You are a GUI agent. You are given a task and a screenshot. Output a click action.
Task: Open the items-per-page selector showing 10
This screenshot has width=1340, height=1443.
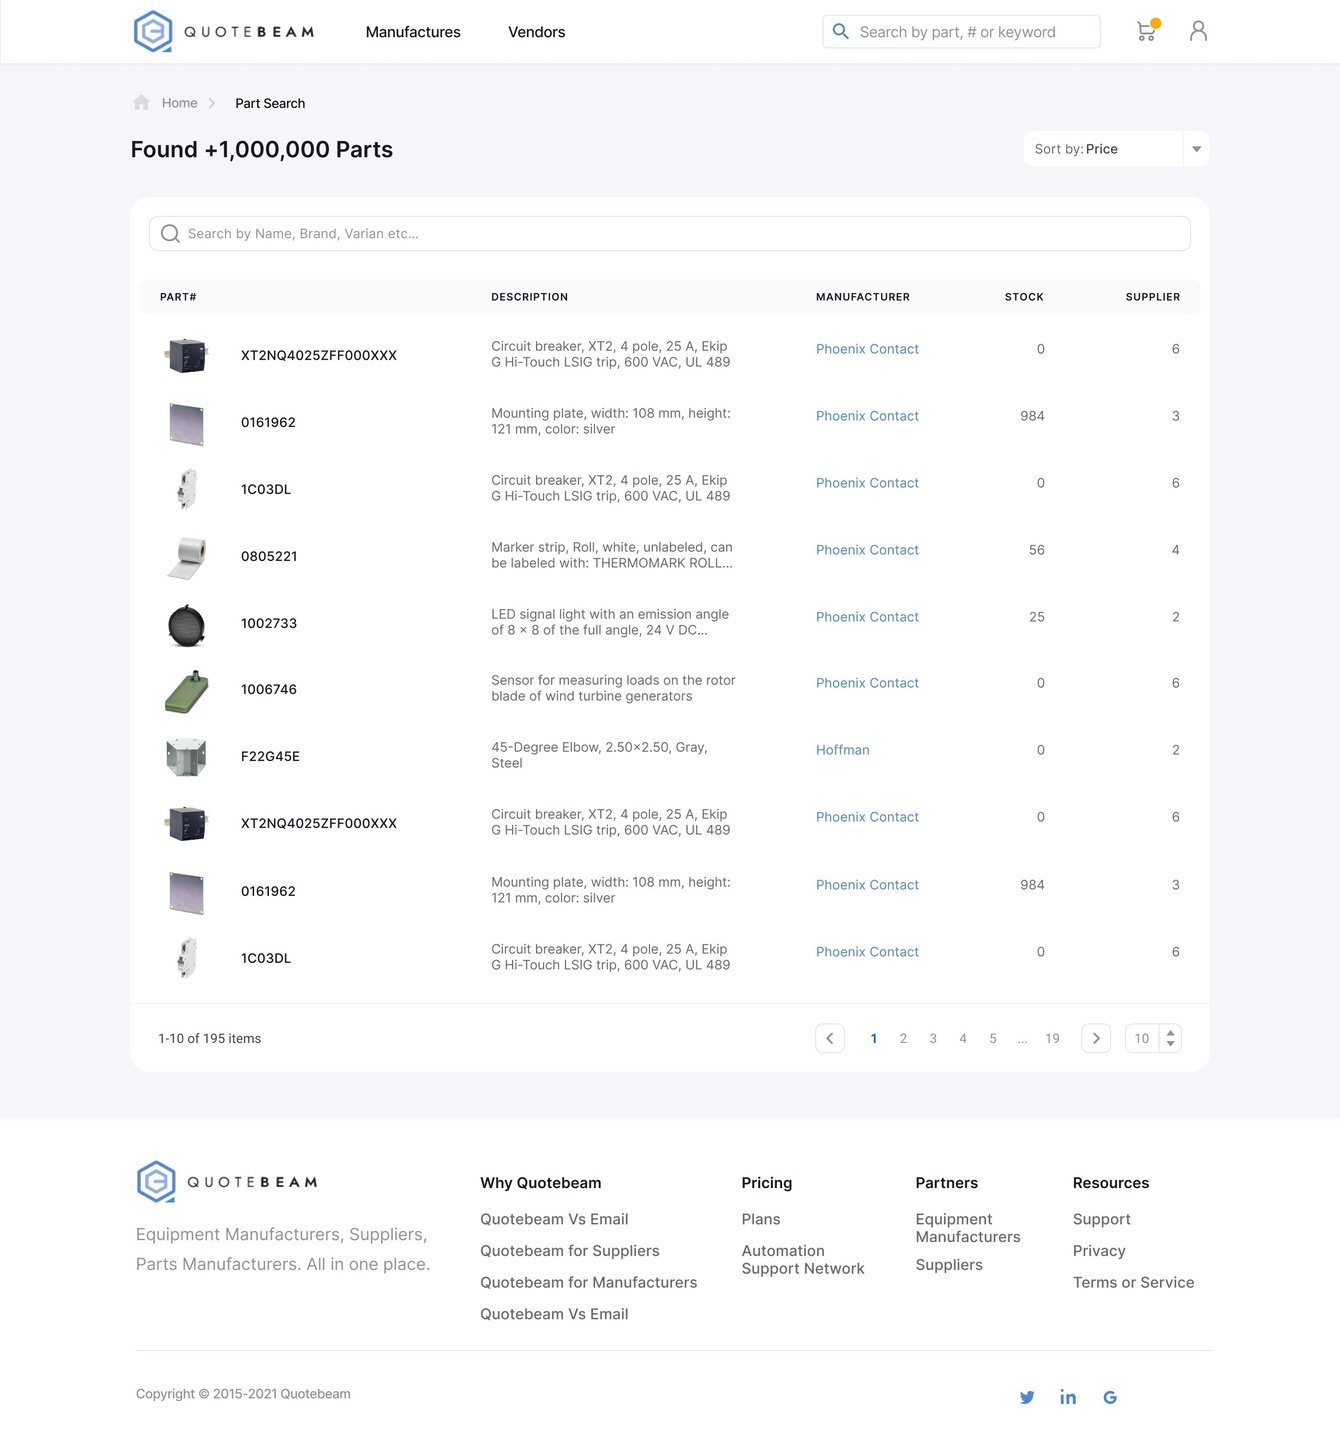tap(1153, 1038)
